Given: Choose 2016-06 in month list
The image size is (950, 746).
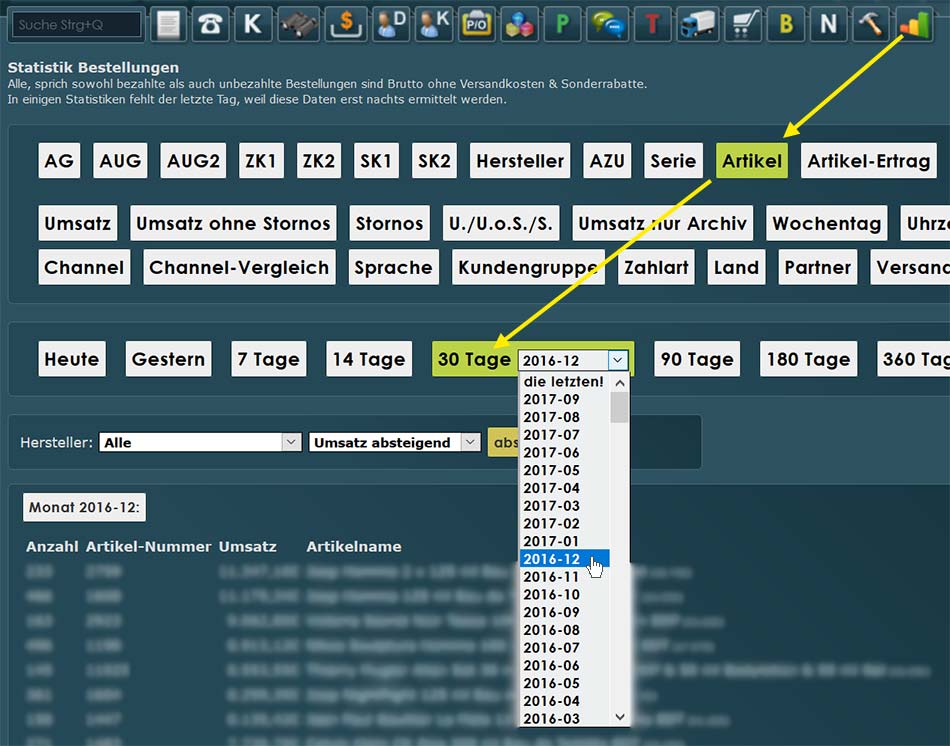Looking at the screenshot, I should (564, 665).
